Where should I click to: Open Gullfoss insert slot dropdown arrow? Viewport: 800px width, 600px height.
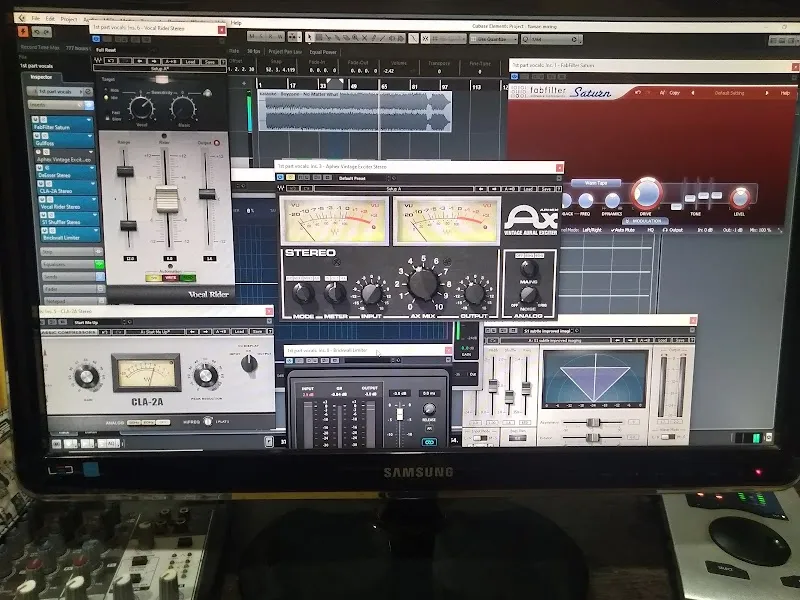point(90,136)
